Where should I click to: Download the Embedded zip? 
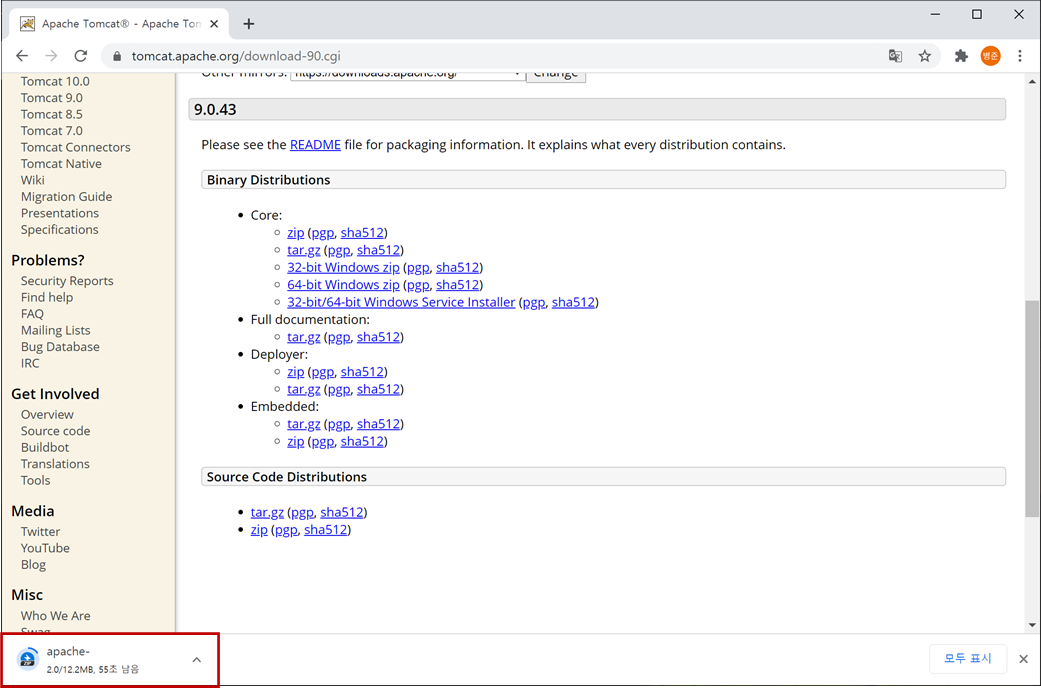(x=295, y=442)
